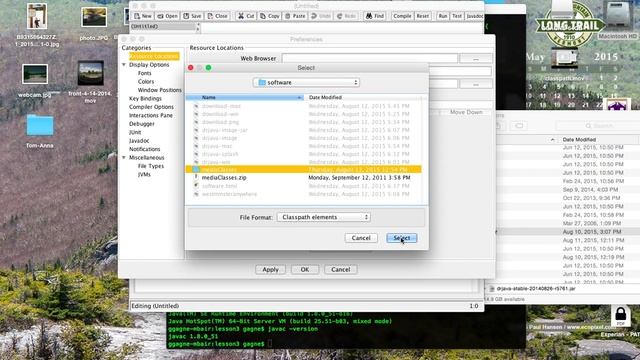Click the Web Browser browse button

pyautogui.click(x=476, y=59)
